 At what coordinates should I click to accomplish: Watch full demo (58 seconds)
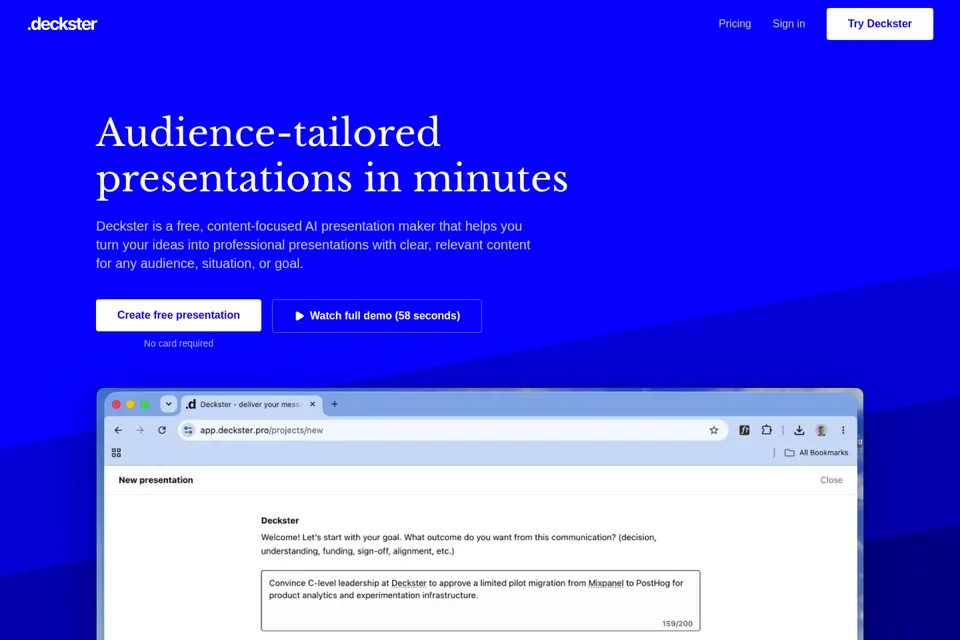tap(377, 316)
